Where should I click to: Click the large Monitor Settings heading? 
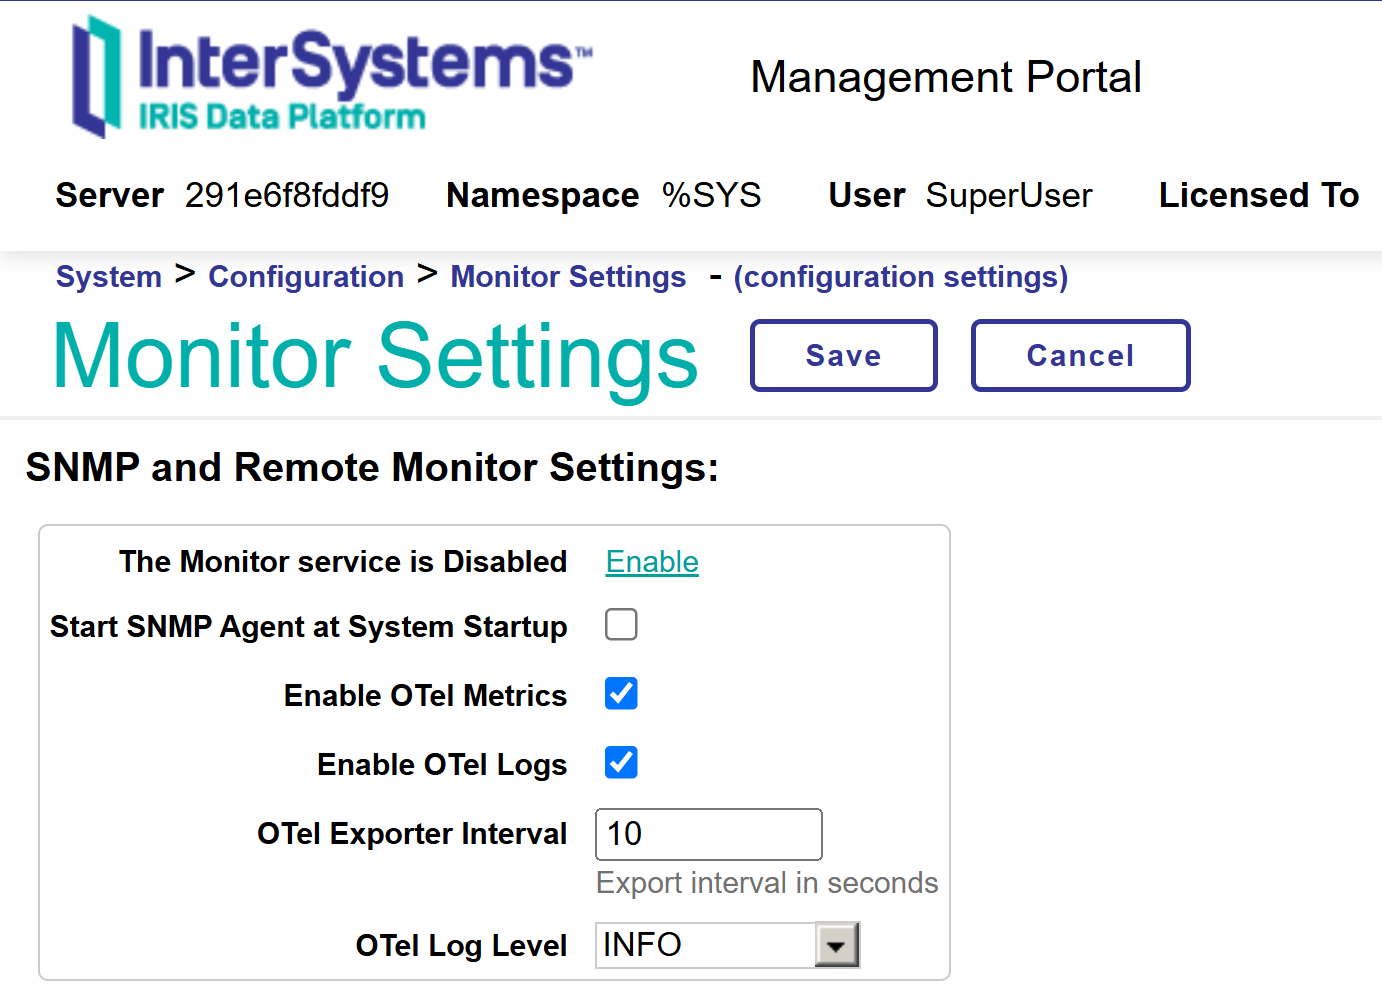point(375,357)
